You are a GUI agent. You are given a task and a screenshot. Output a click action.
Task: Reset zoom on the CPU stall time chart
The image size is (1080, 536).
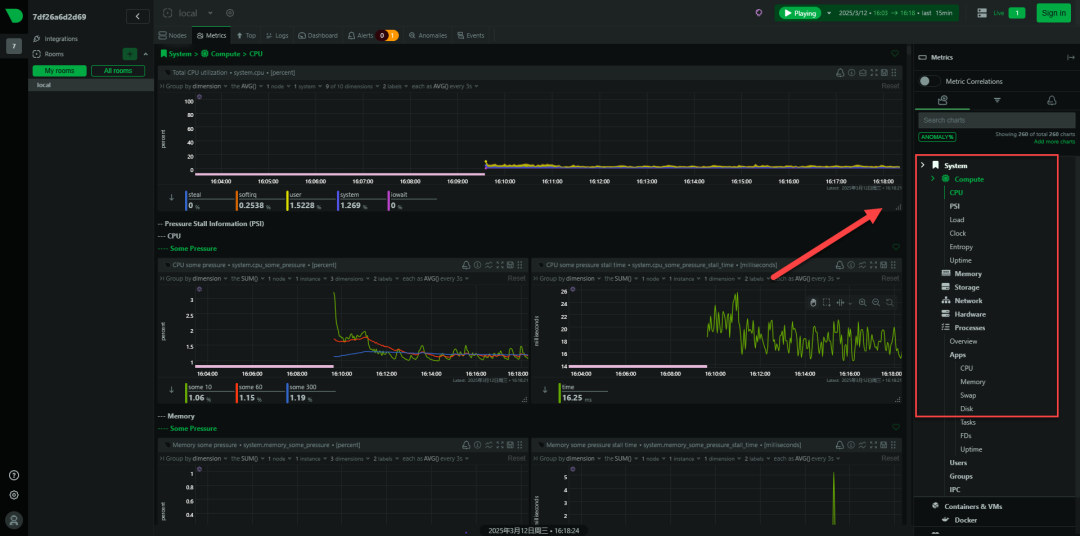pos(889,302)
